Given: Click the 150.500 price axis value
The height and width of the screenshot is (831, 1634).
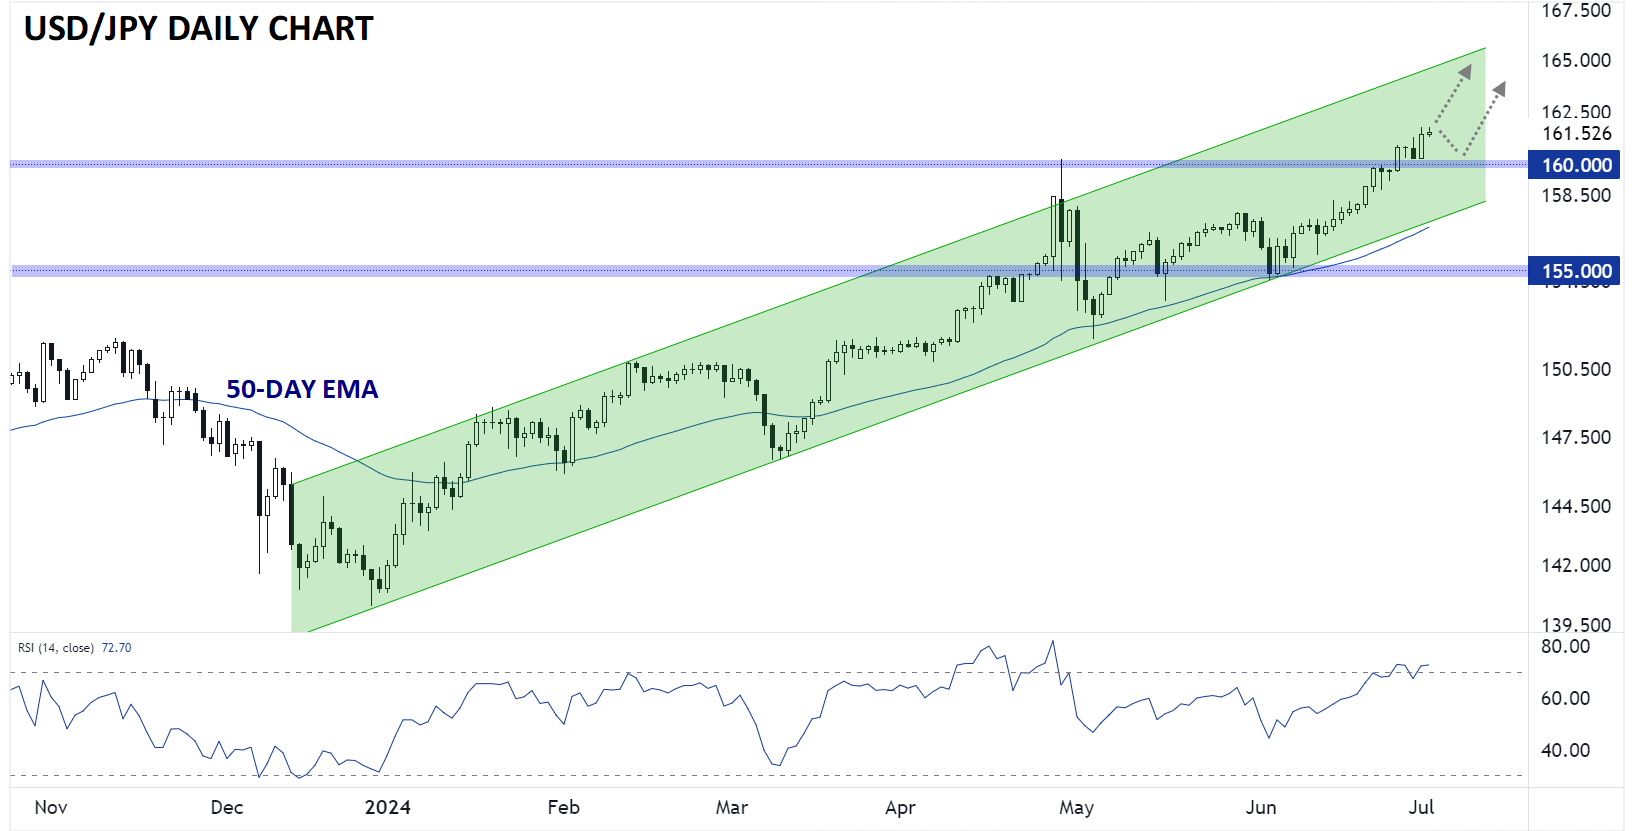Looking at the screenshot, I should click(x=1576, y=369).
